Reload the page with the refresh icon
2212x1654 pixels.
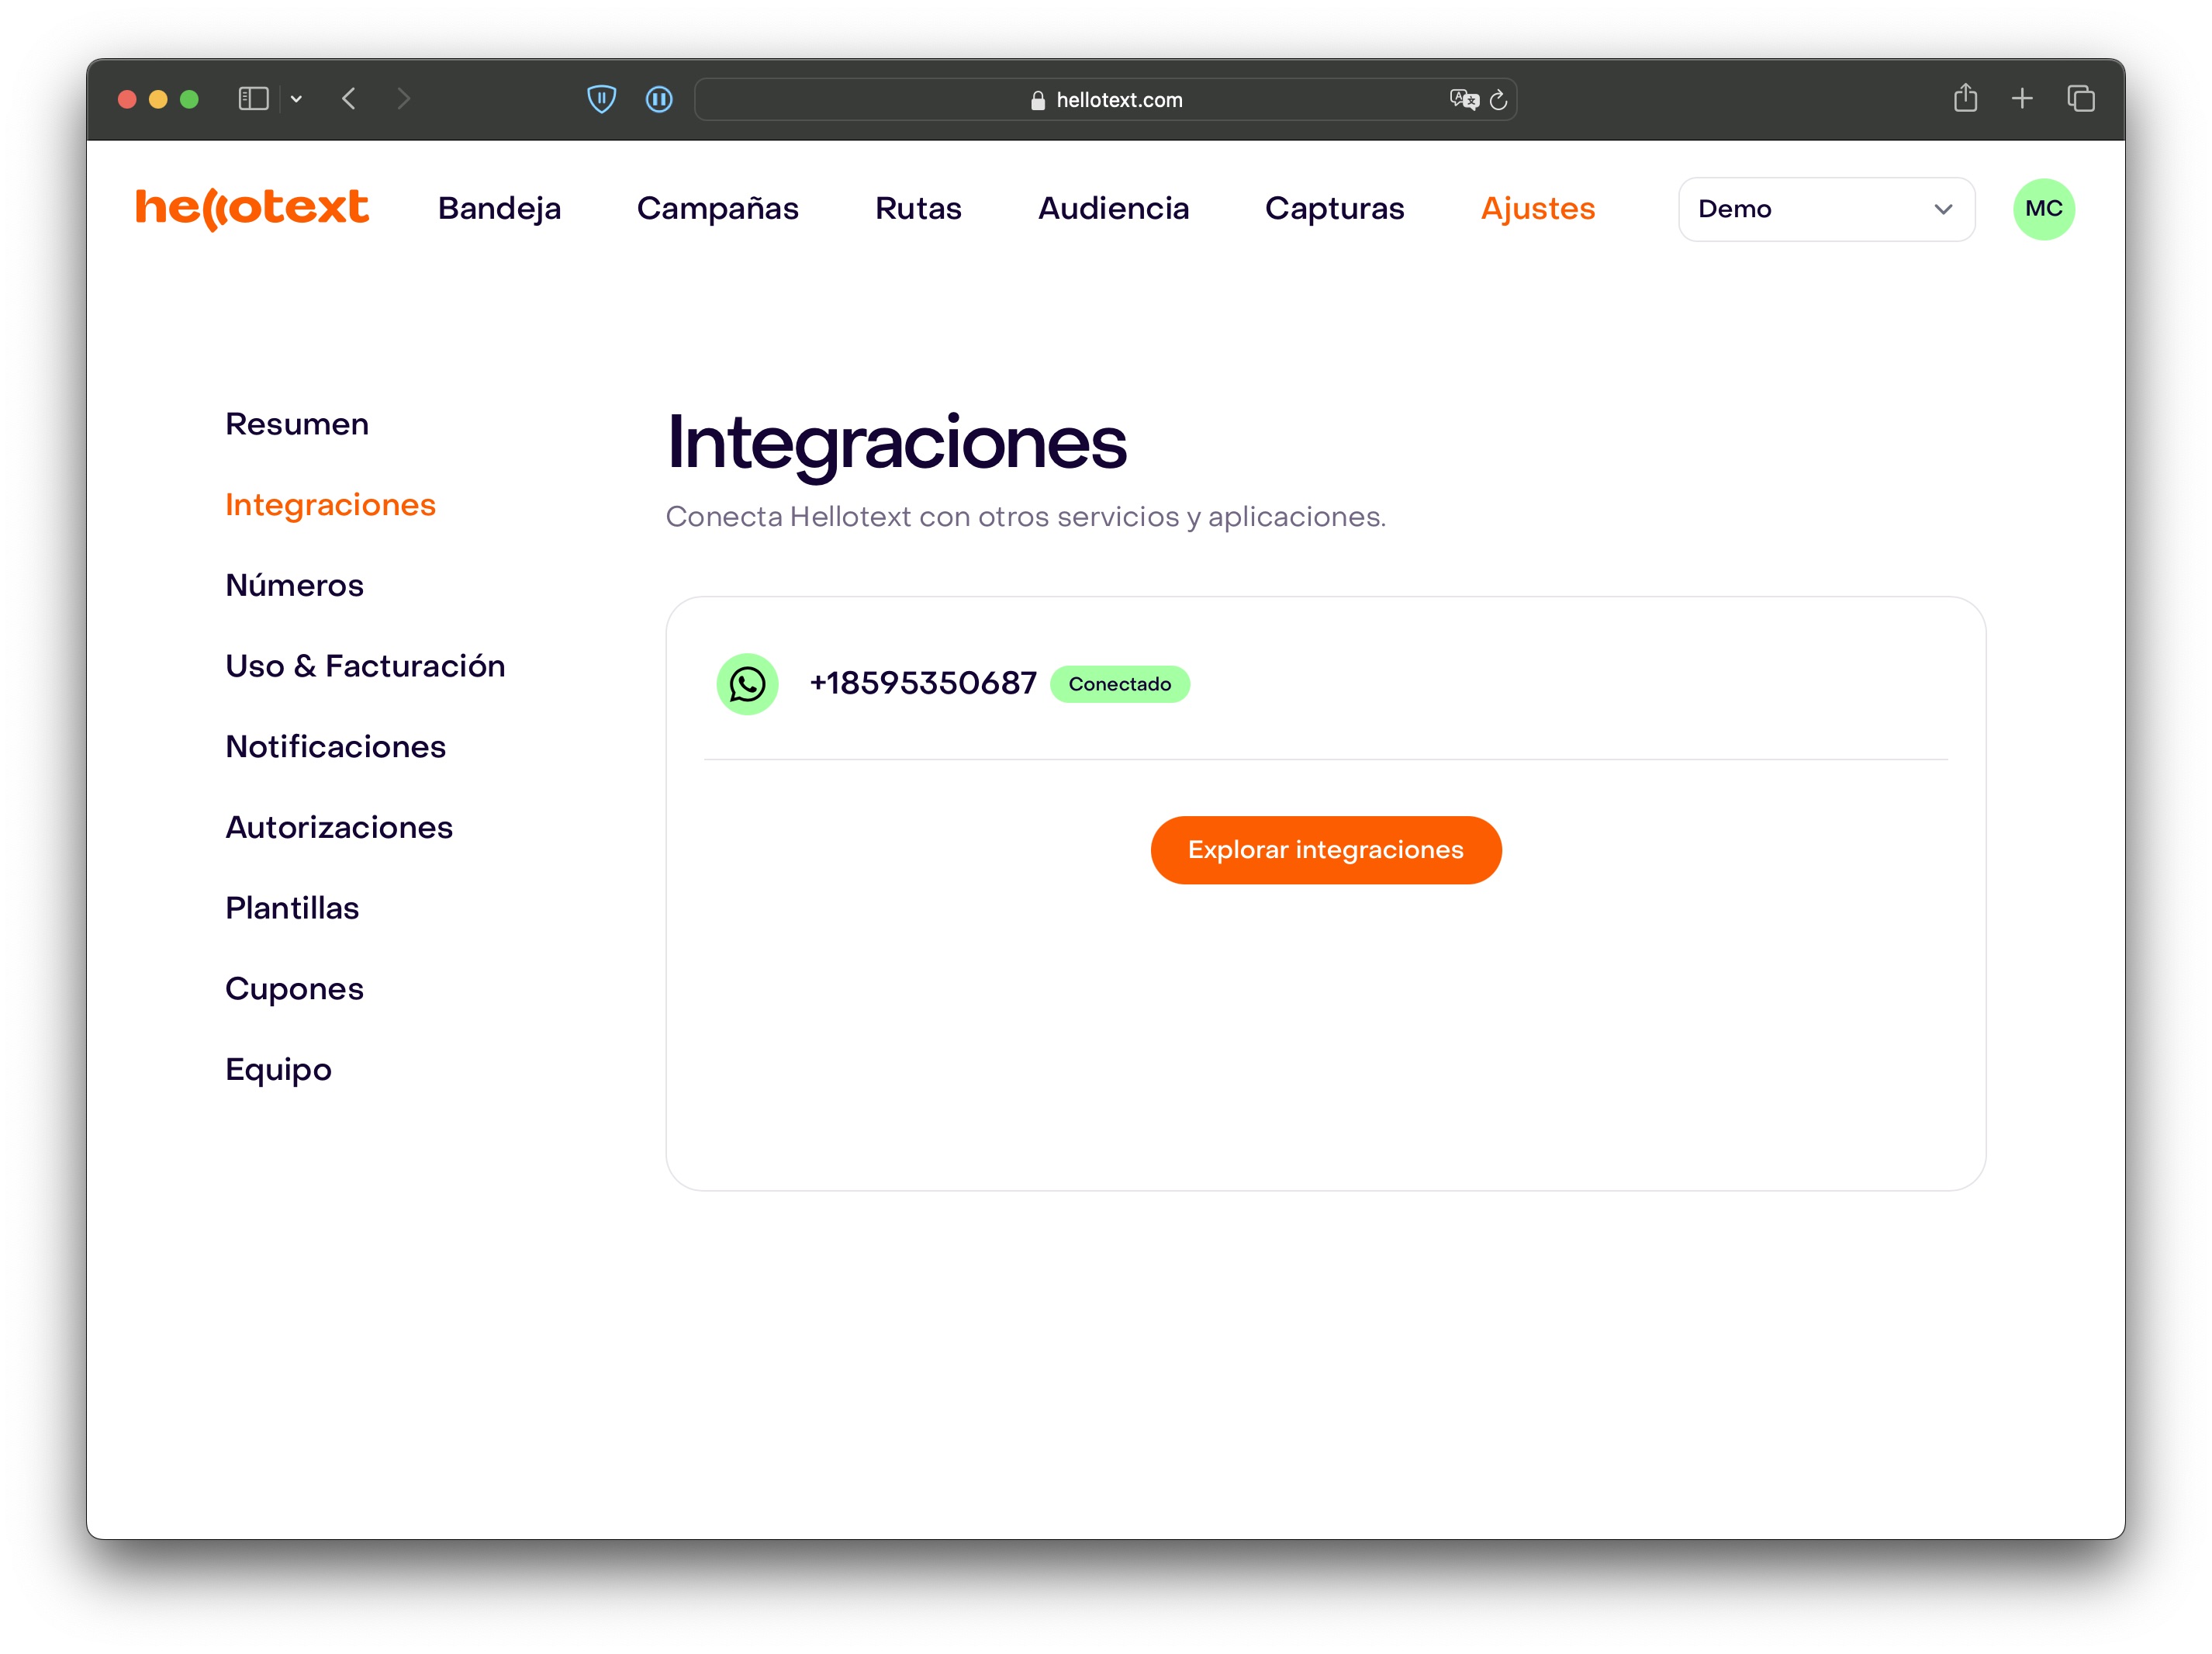click(x=1498, y=100)
